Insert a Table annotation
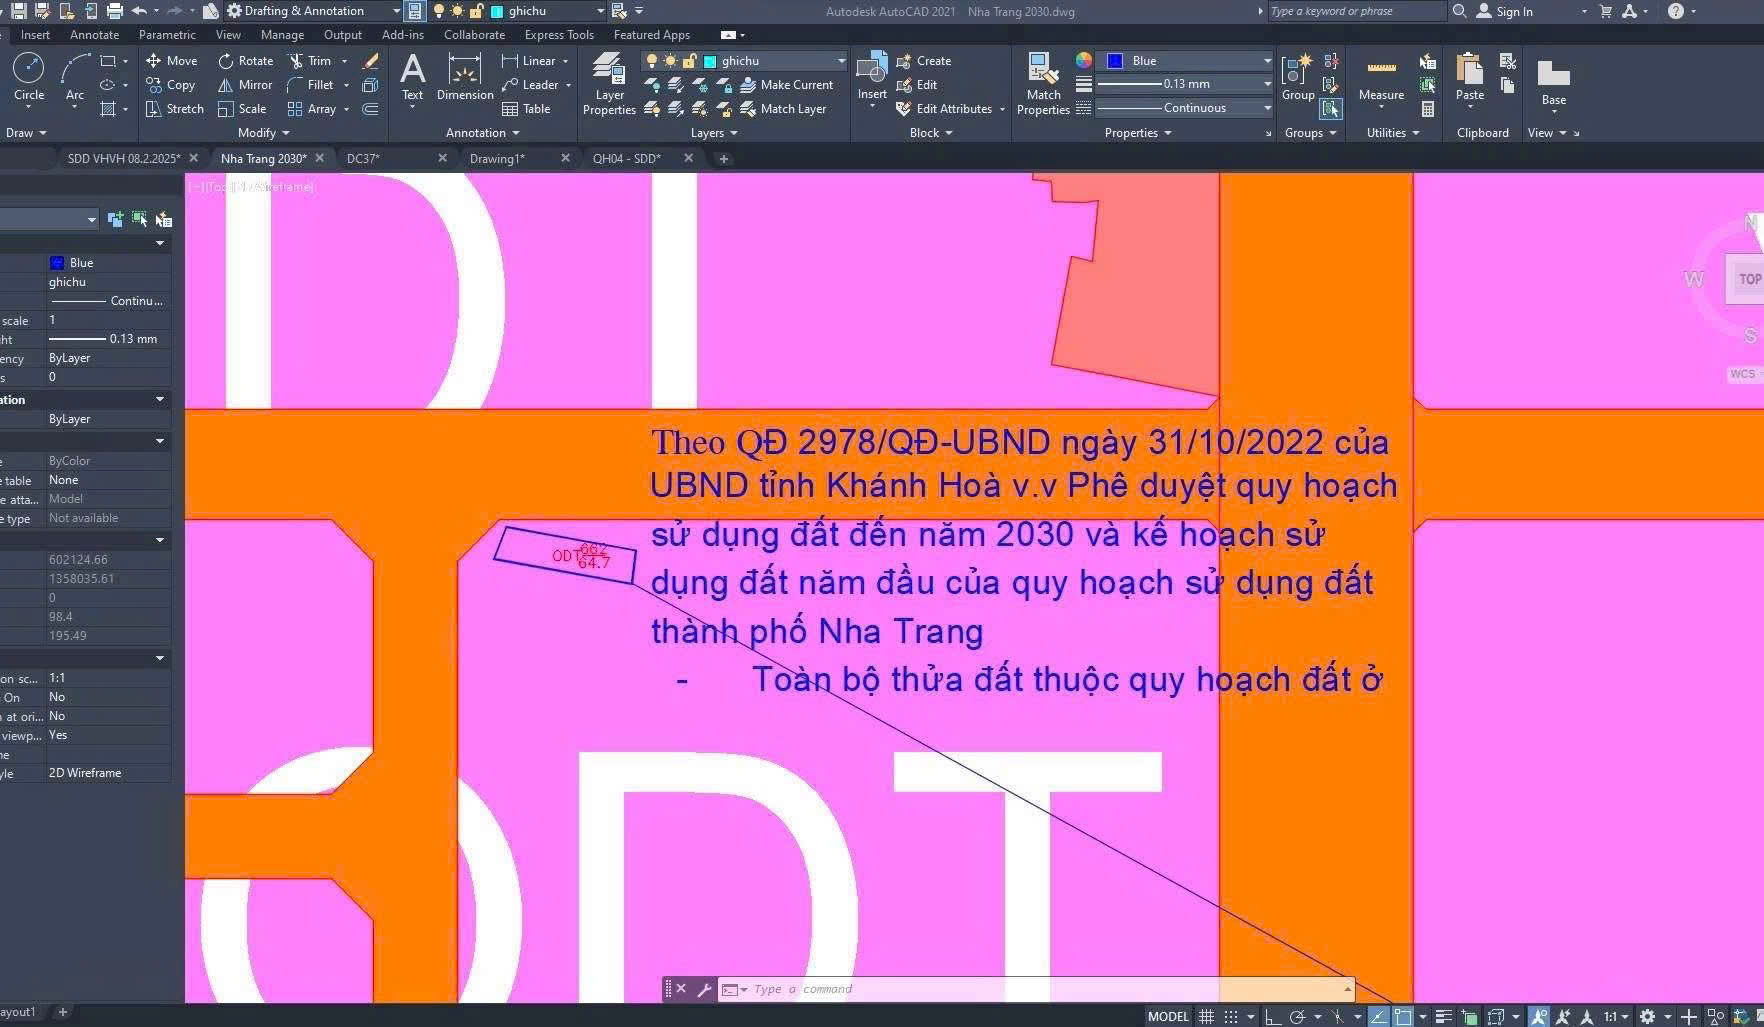1764x1027 pixels. coord(526,109)
